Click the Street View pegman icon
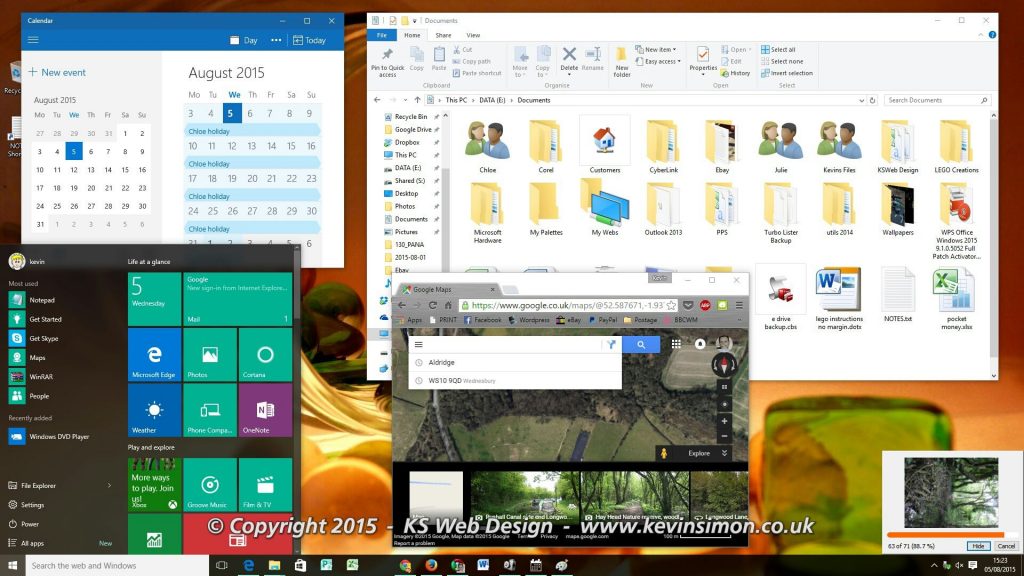 pyautogui.click(x=661, y=453)
